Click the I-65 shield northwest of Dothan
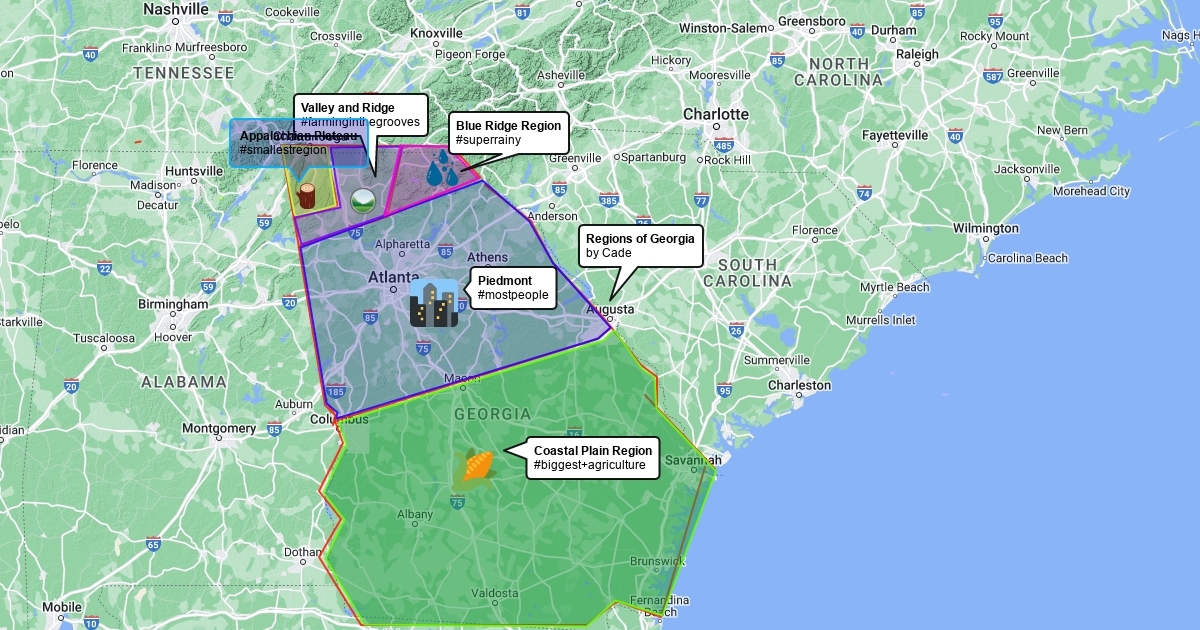 click(153, 545)
